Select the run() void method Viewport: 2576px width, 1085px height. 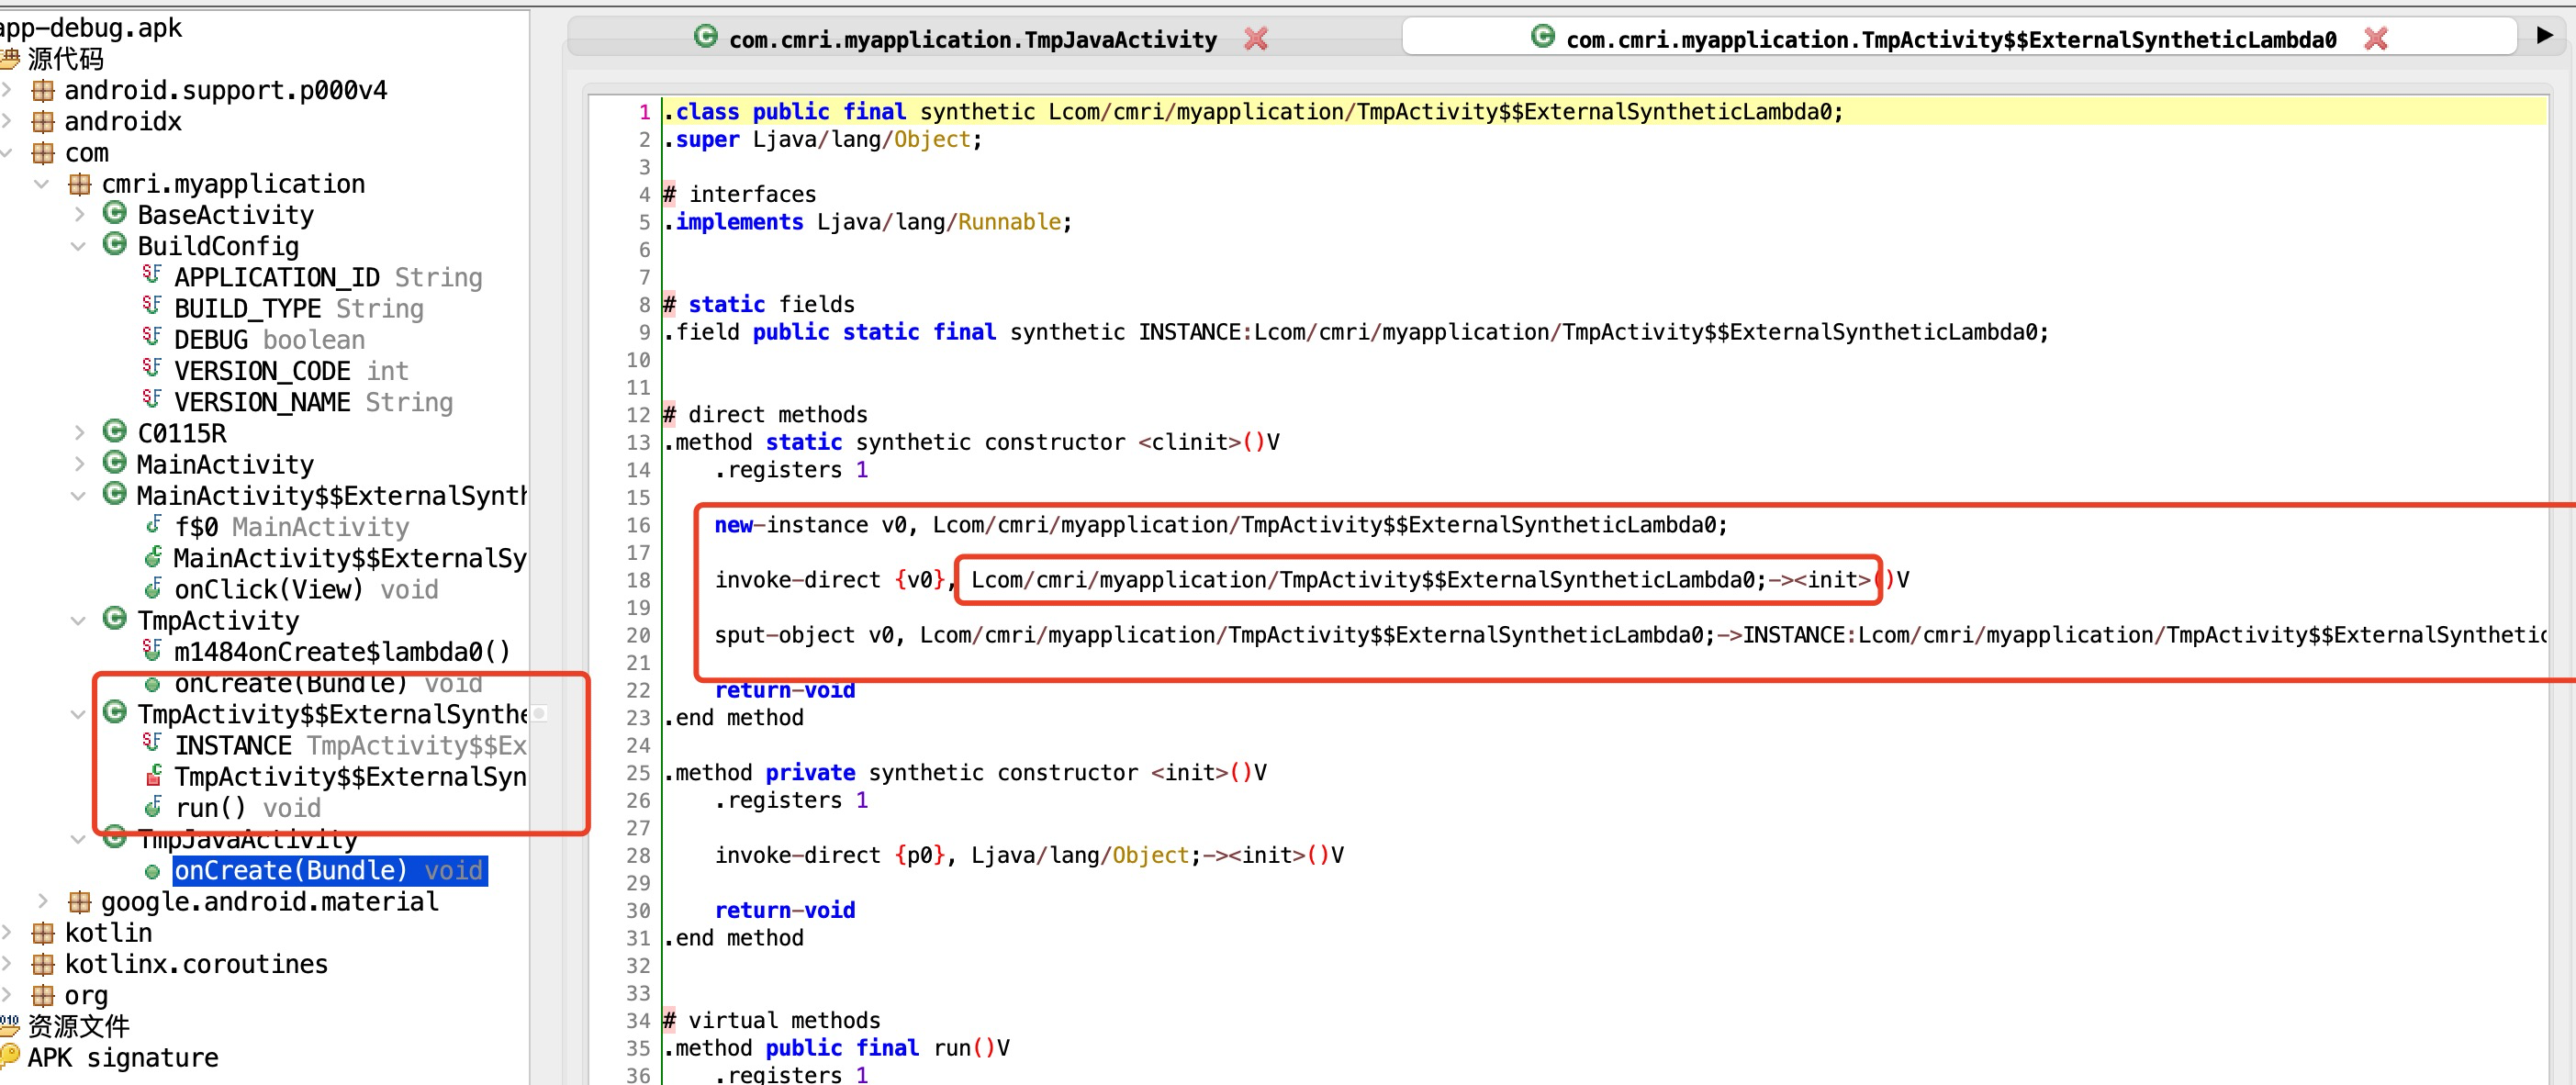click(x=248, y=808)
